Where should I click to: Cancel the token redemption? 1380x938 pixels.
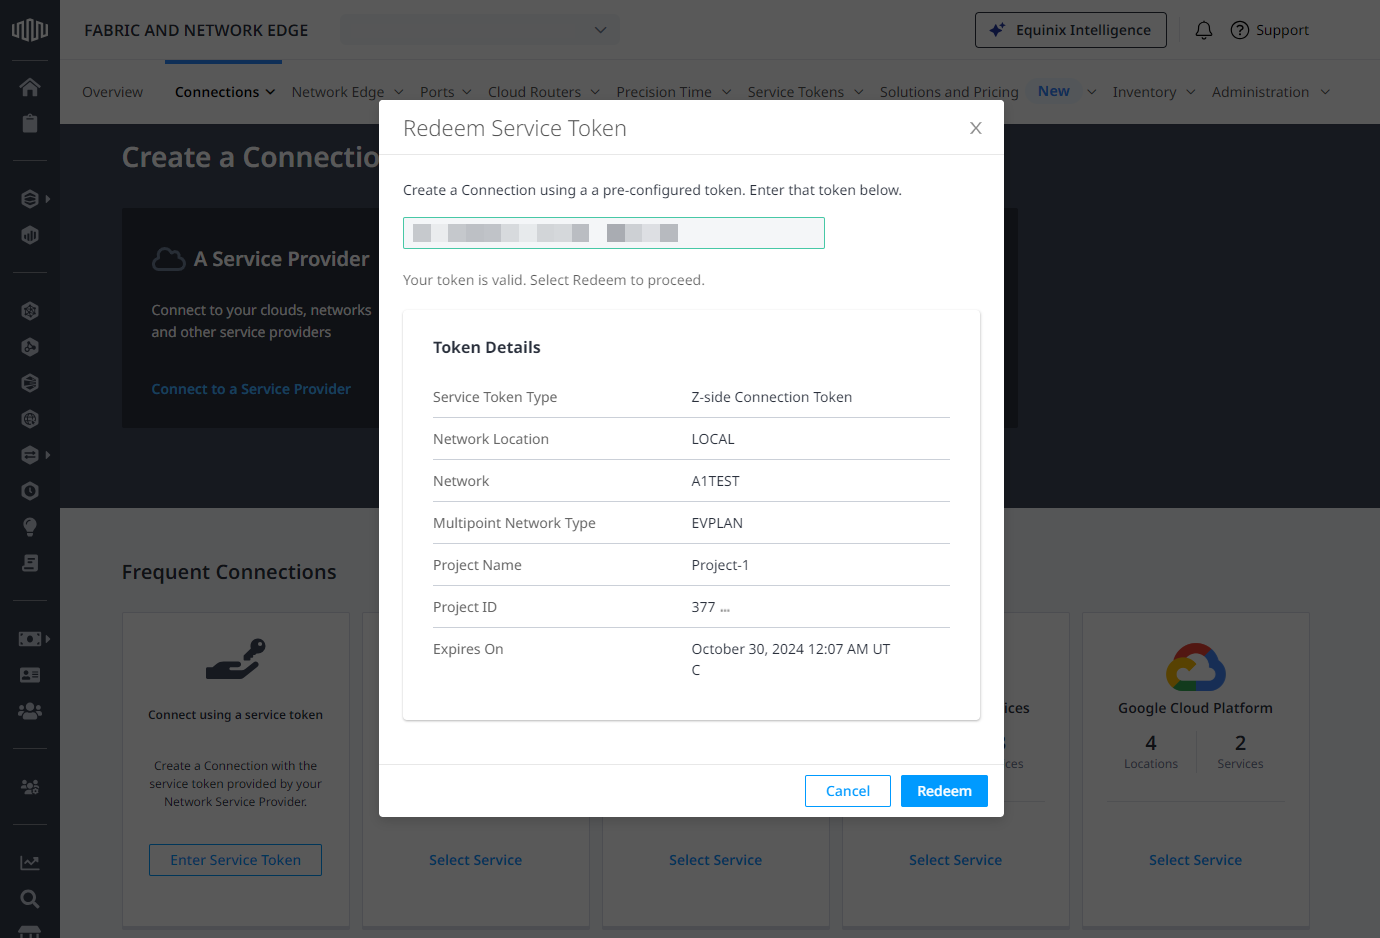pyautogui.click(x=847, y=791)
